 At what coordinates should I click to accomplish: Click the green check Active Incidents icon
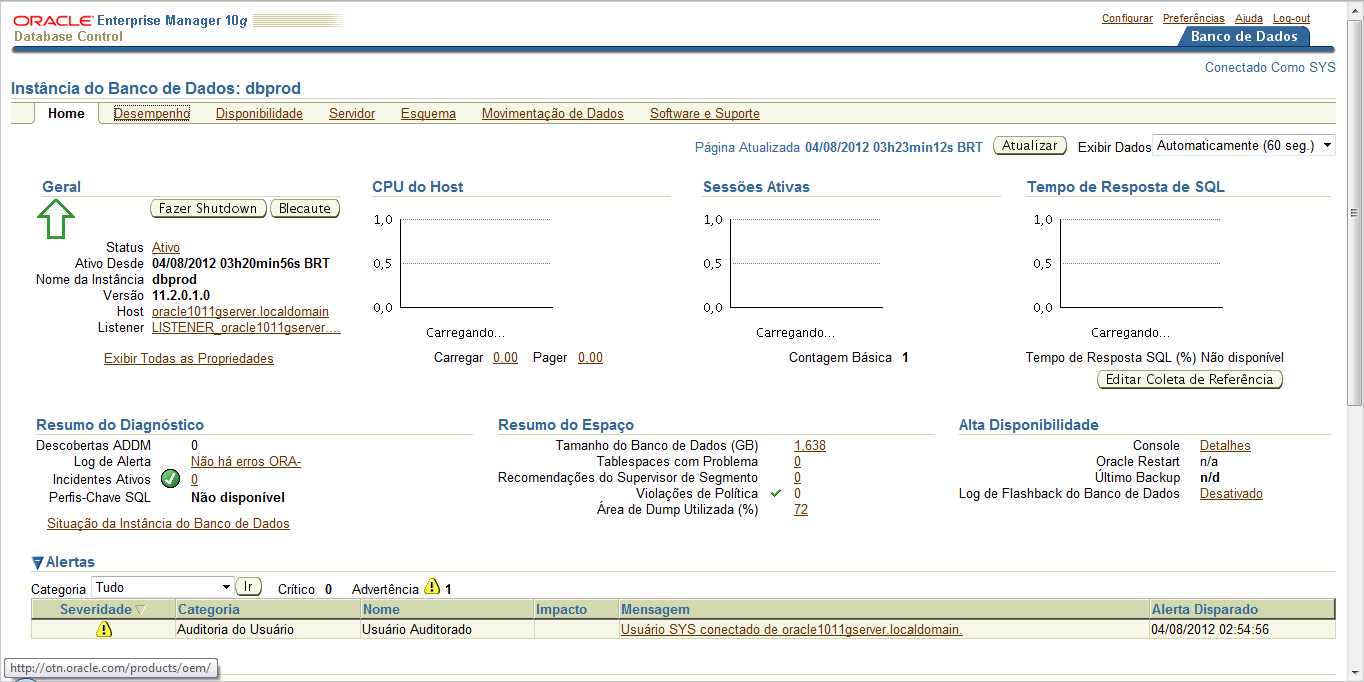(170, 479)
